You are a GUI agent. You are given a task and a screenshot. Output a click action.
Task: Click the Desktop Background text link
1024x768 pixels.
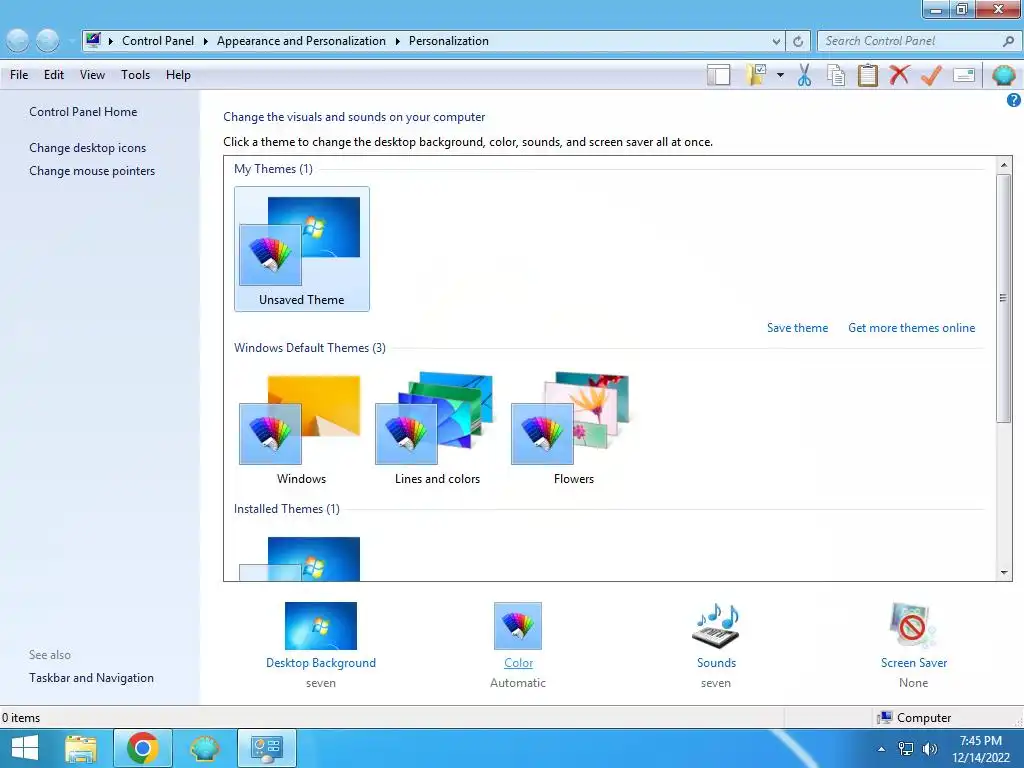click(321, 662)
